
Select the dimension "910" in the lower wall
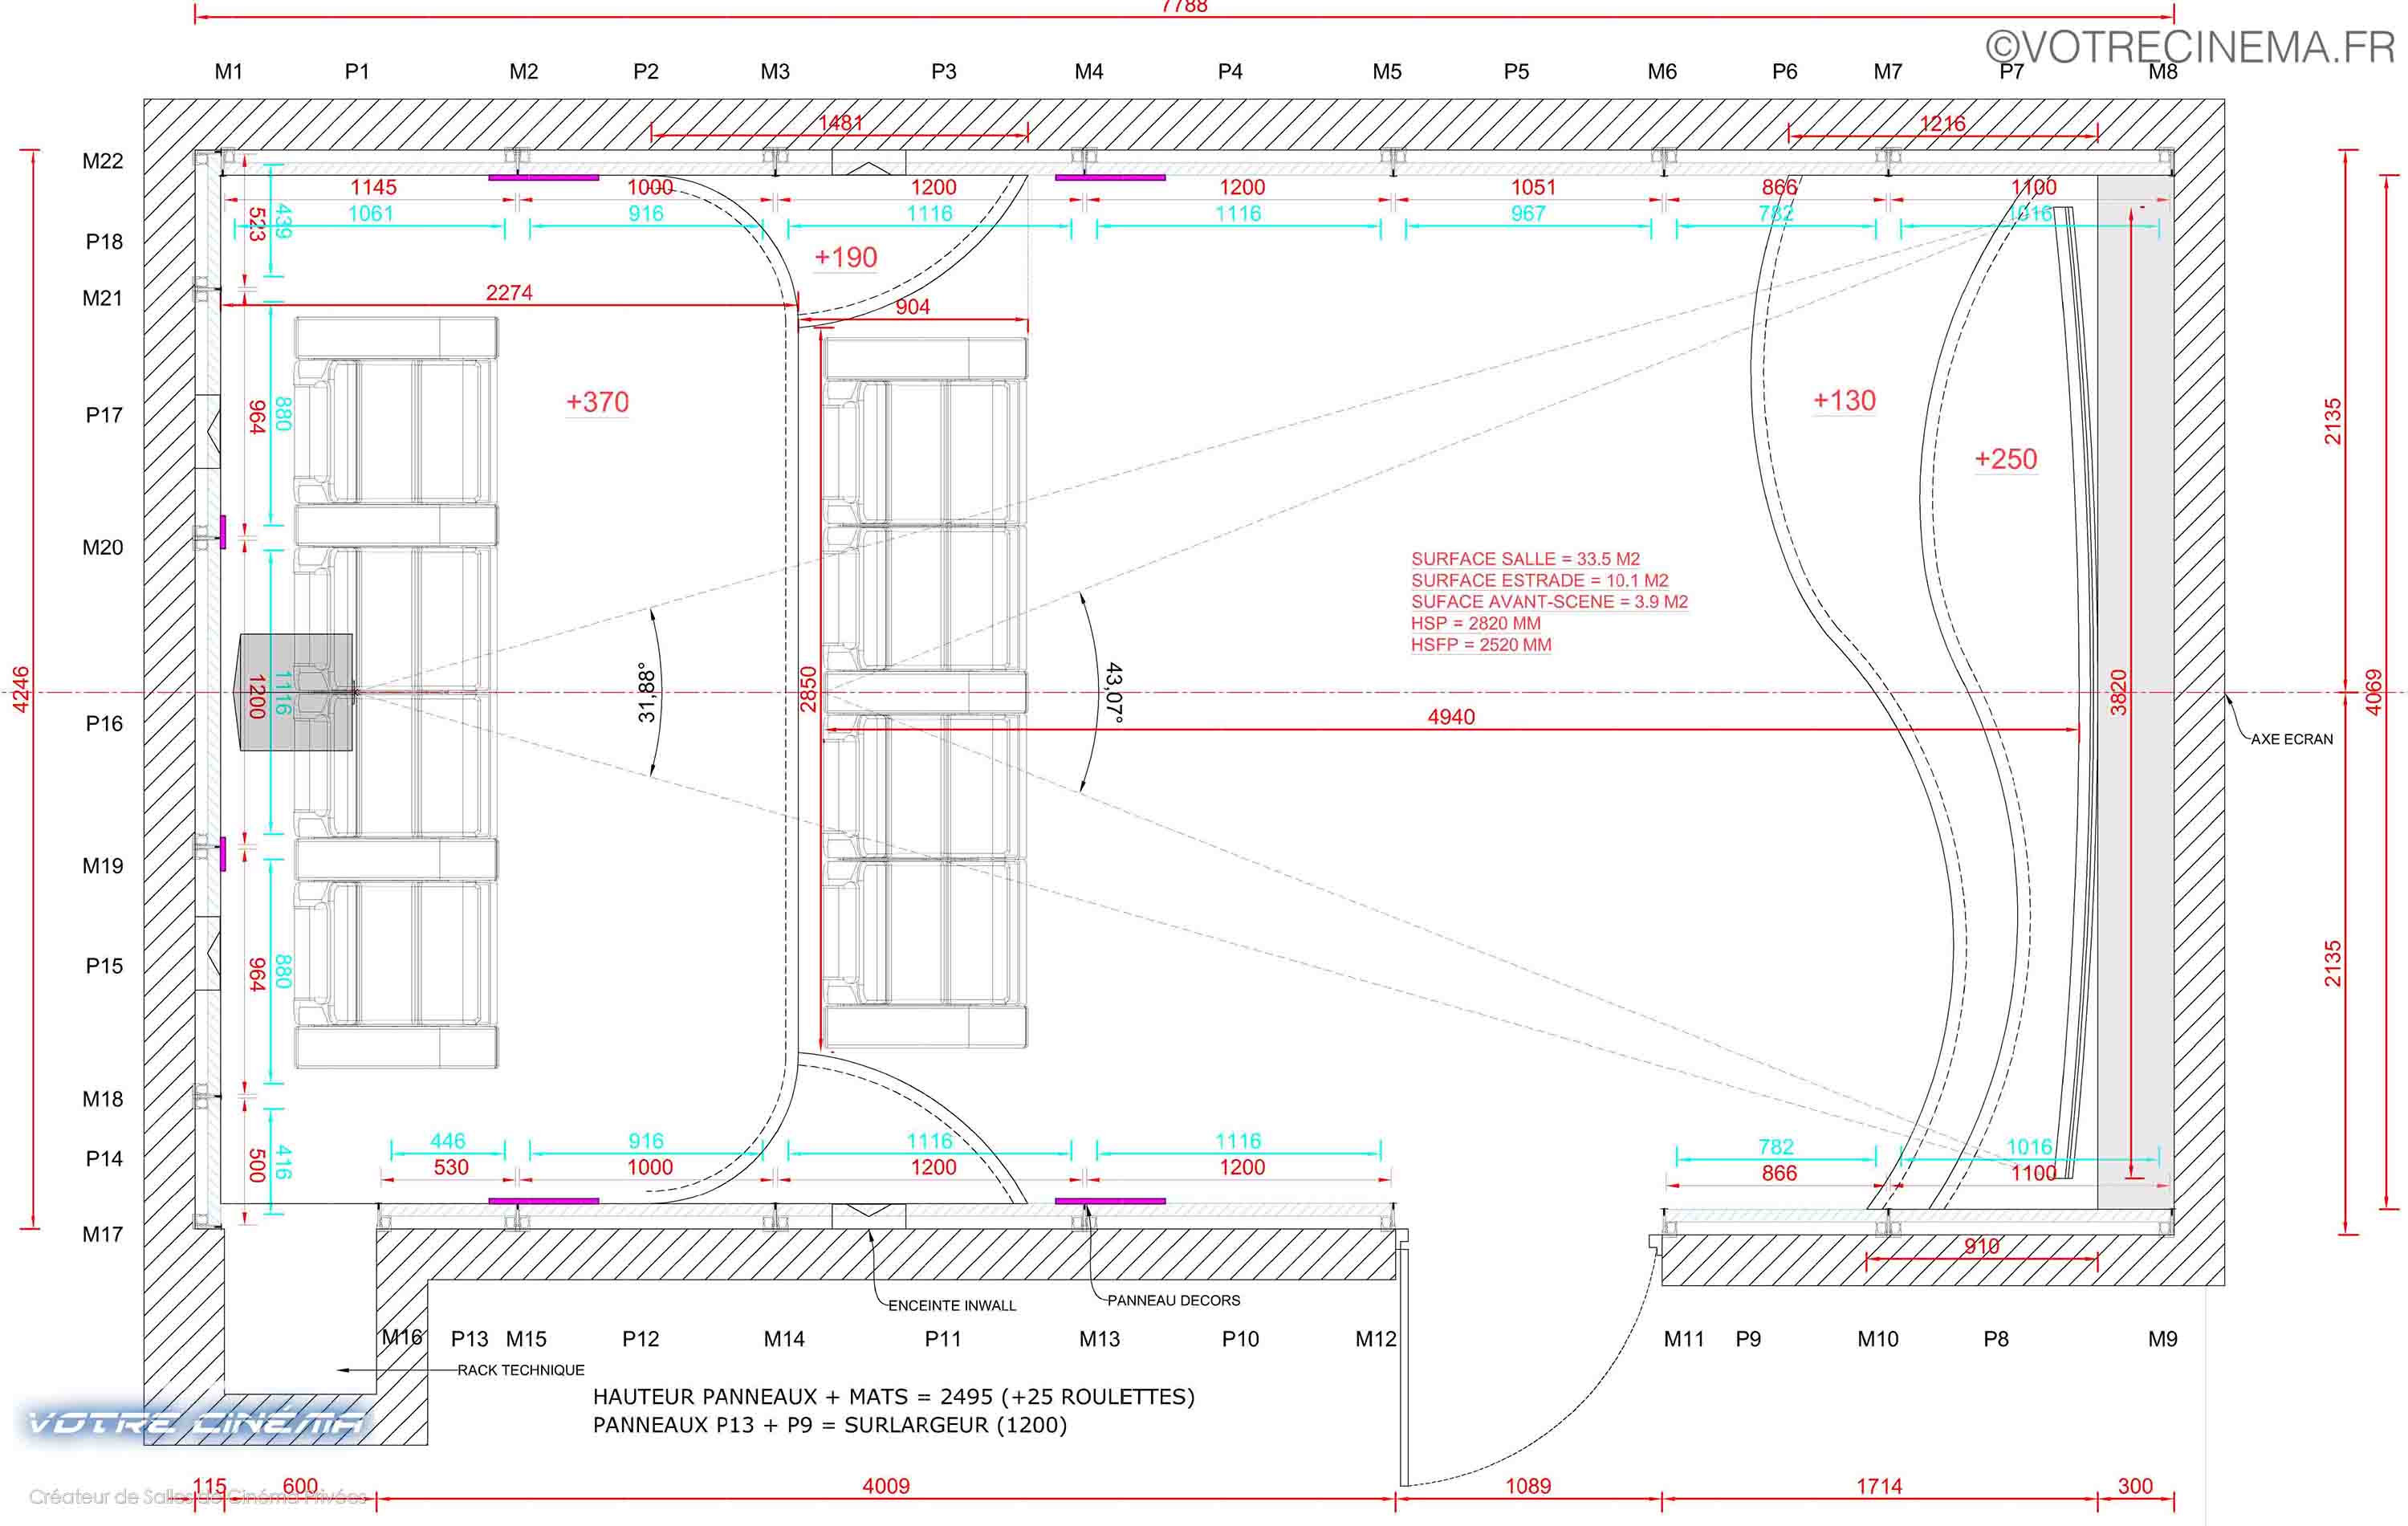[1981, 1246]
